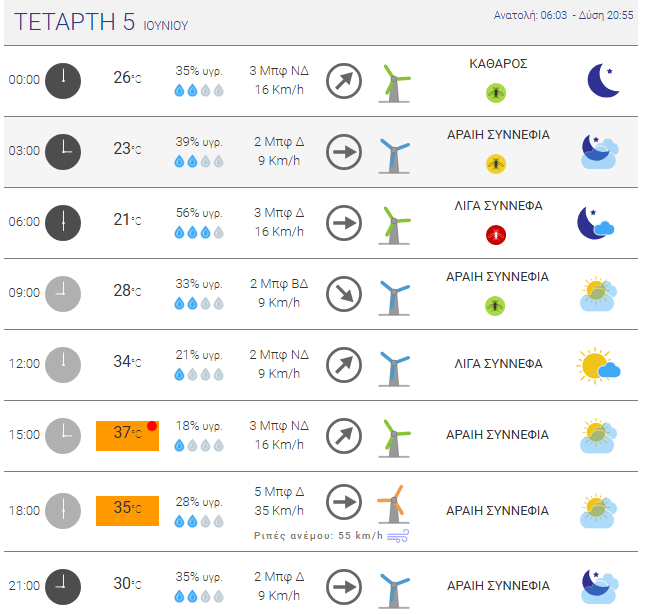Click the humidity droplets under 56% υγρ.

coord(199,232)
